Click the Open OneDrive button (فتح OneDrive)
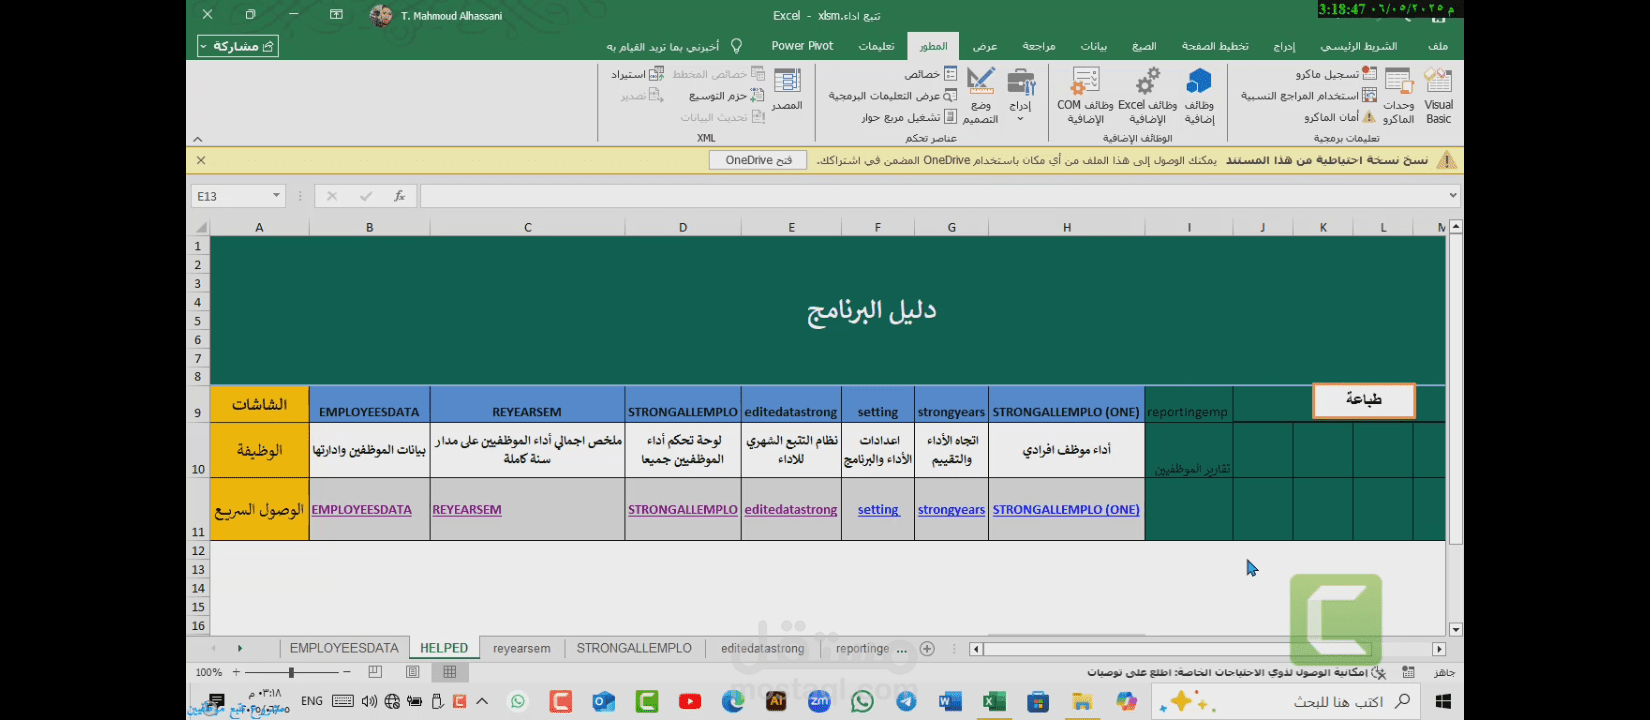 (x=758, y=160)
